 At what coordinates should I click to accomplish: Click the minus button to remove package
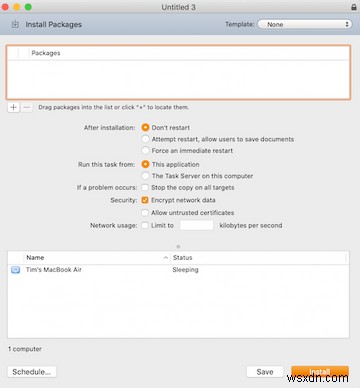coord(27,107)
